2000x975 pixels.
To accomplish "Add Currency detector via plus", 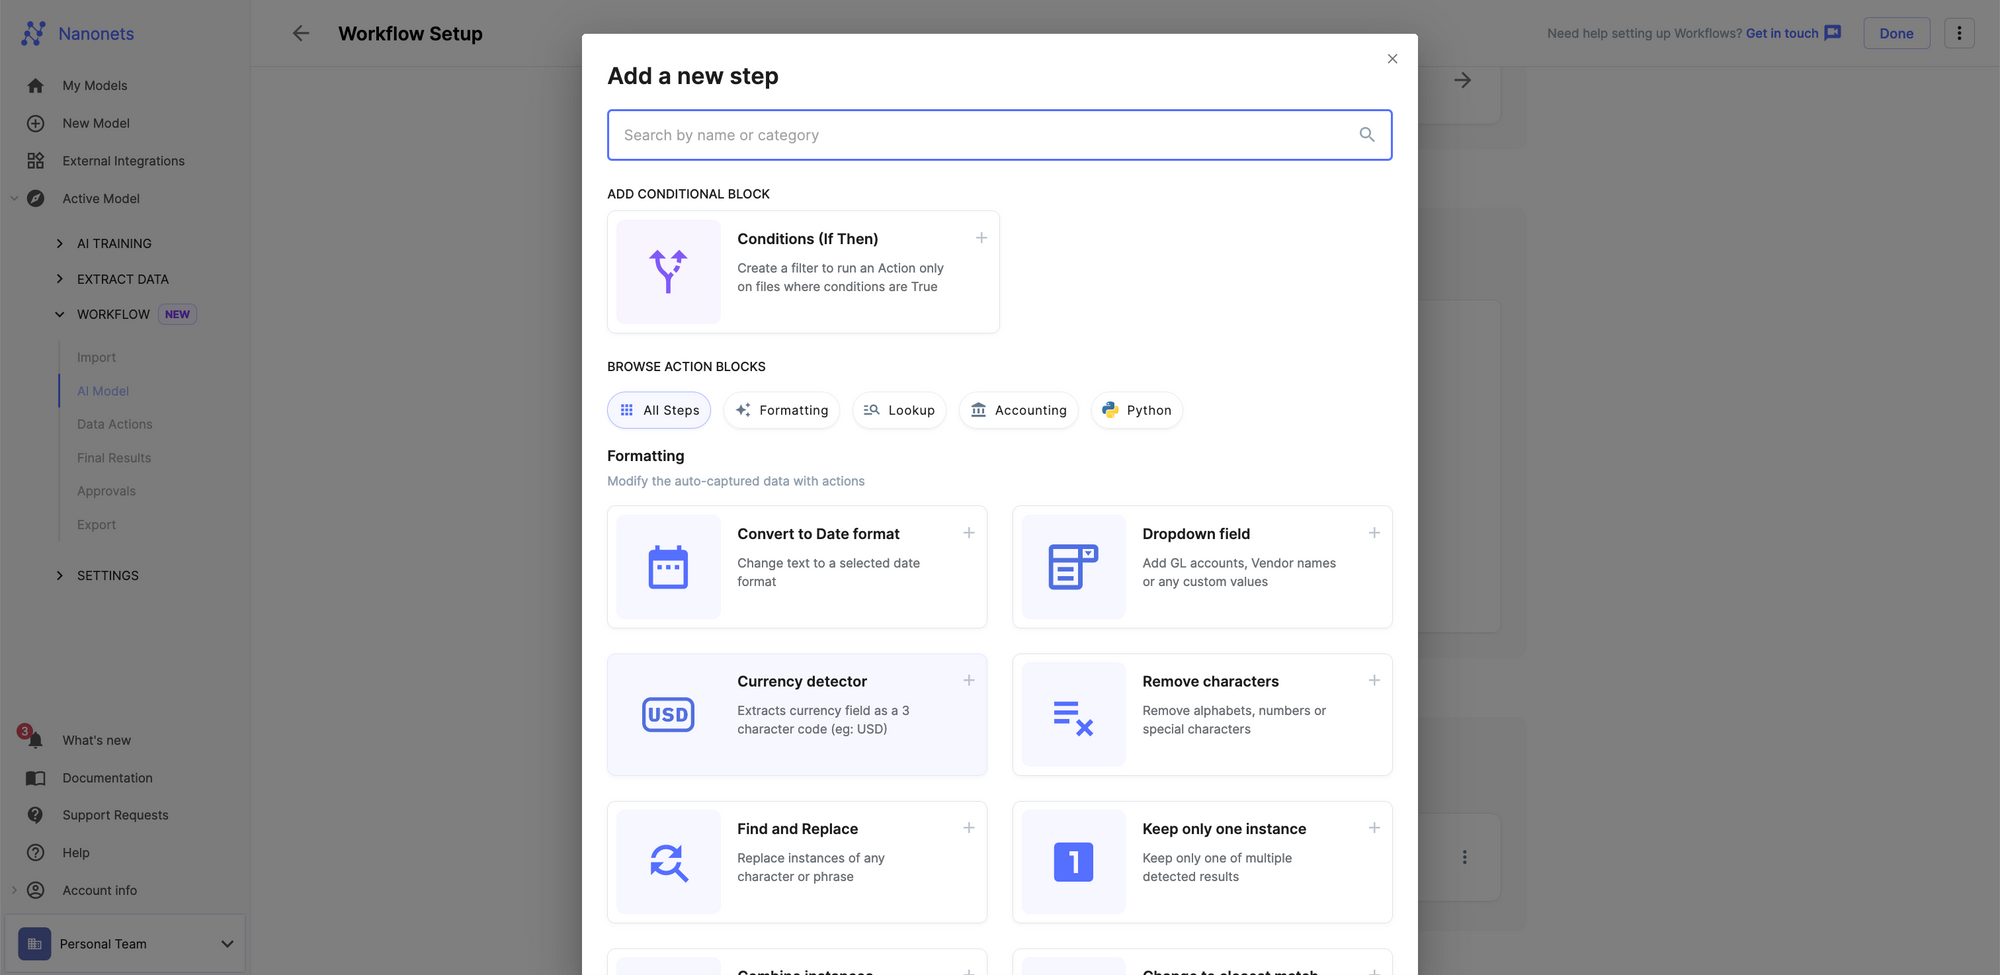I will coord(968,680).
